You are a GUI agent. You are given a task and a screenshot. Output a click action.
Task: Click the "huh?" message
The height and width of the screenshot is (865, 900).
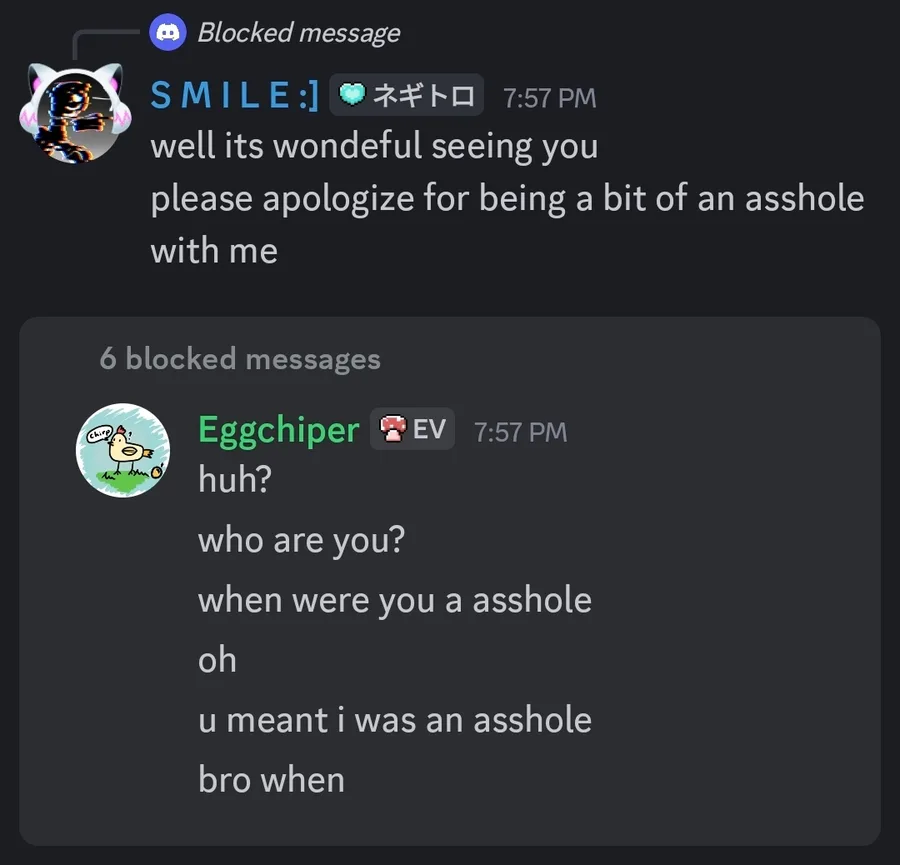pos(235,479)
